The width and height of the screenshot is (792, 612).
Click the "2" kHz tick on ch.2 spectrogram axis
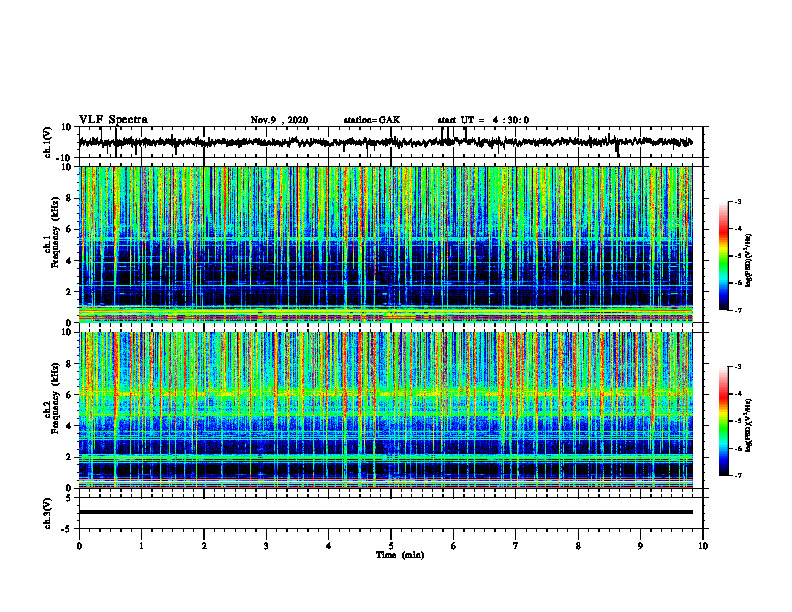click(69, 457)
